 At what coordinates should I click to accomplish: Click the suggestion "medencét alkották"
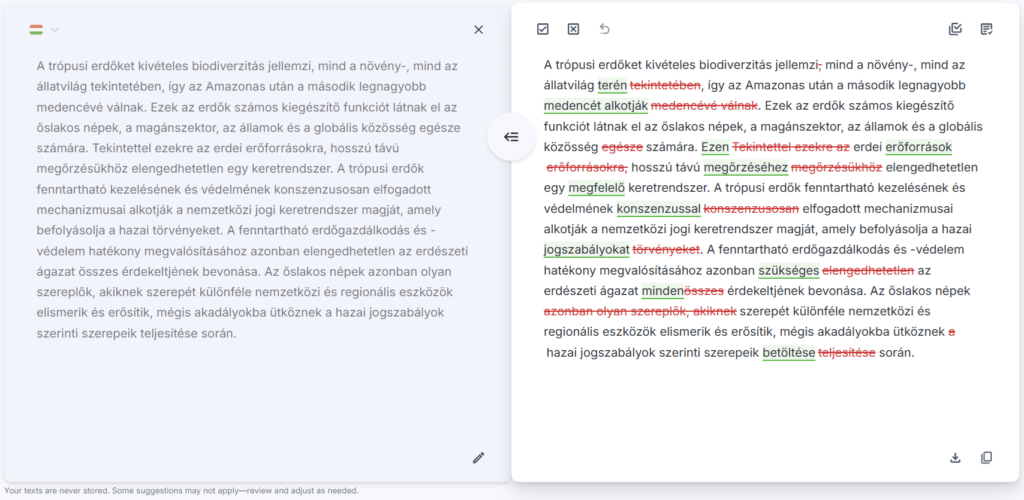tap(595, 106)
